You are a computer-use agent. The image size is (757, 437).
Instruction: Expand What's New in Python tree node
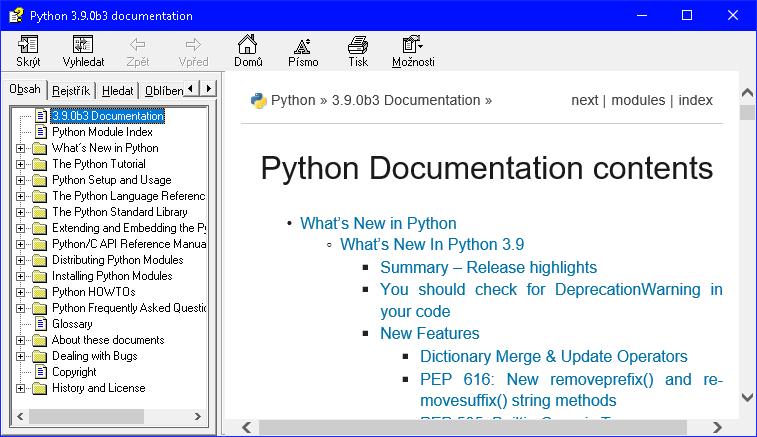[x=20, y=148]
